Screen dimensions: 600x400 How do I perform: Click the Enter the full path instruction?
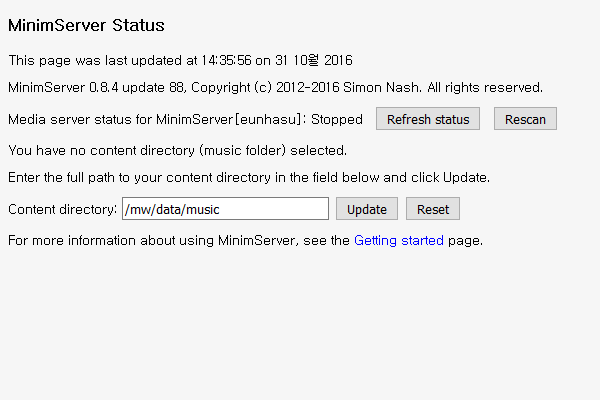coord(248,177)
